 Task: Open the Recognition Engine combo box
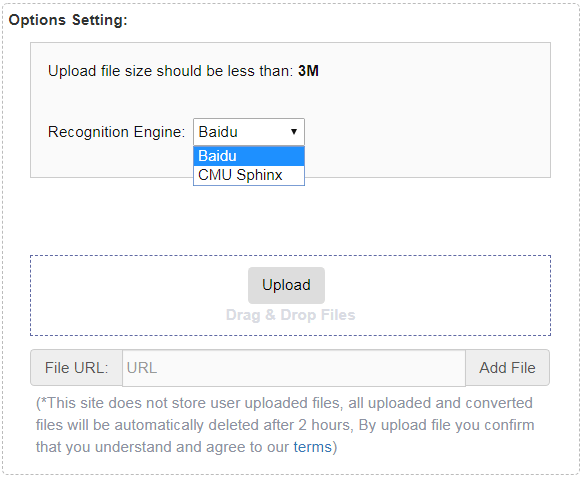[x=249, y=132]
